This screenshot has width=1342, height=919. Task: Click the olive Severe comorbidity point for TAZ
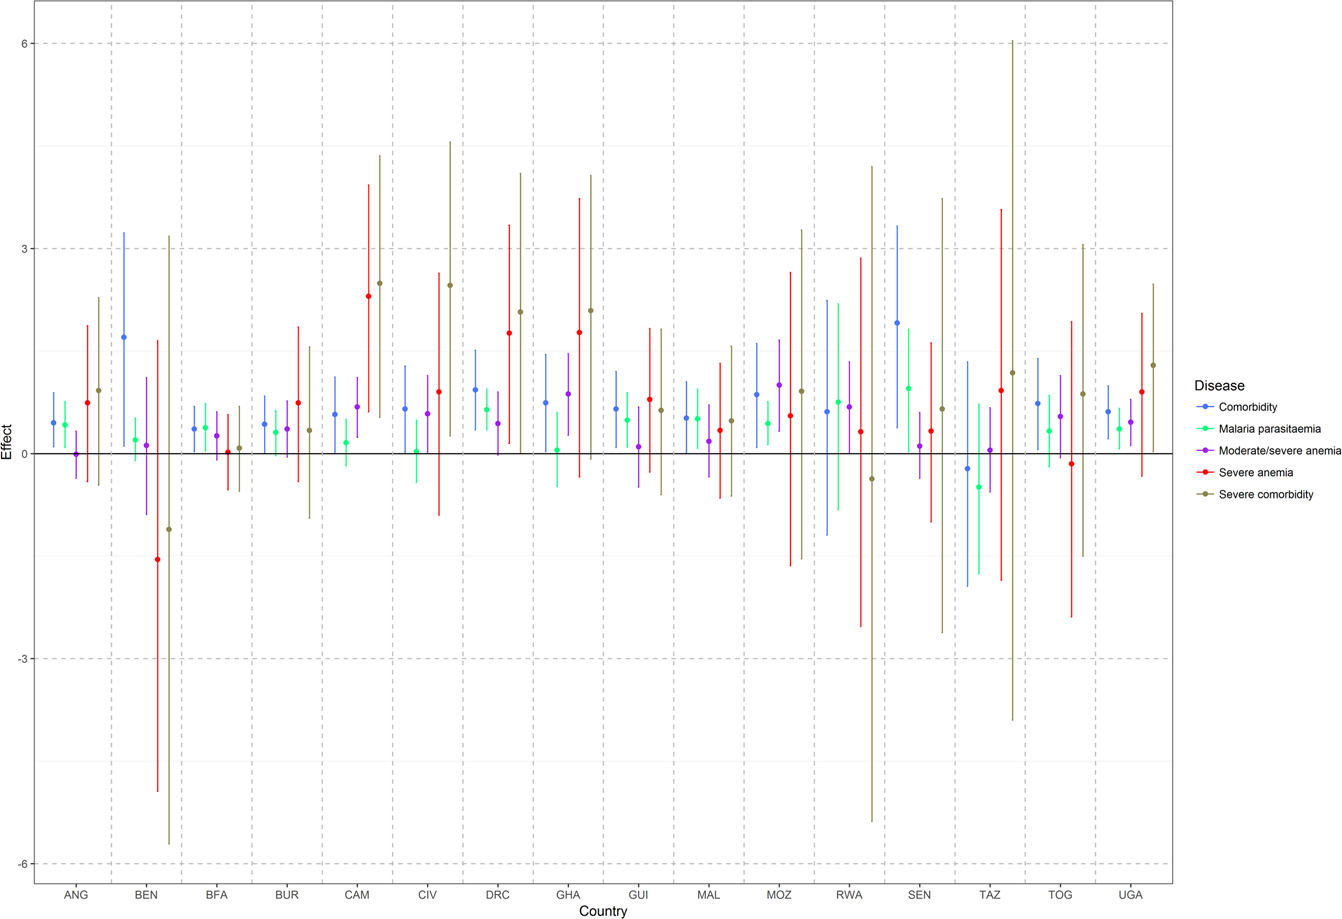click(x=1012, y=373)
